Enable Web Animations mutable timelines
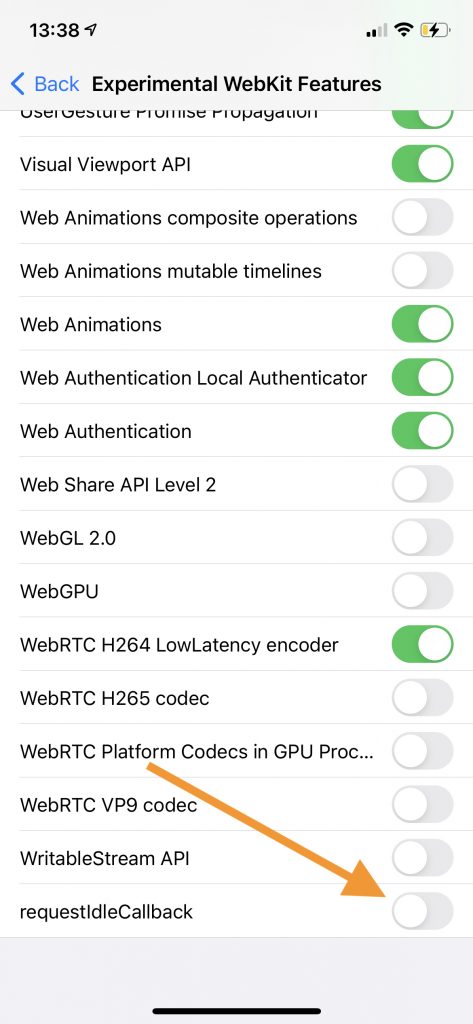Viewport: 473px width, 1024px height. pyautogui.click(x=422, y=270)
